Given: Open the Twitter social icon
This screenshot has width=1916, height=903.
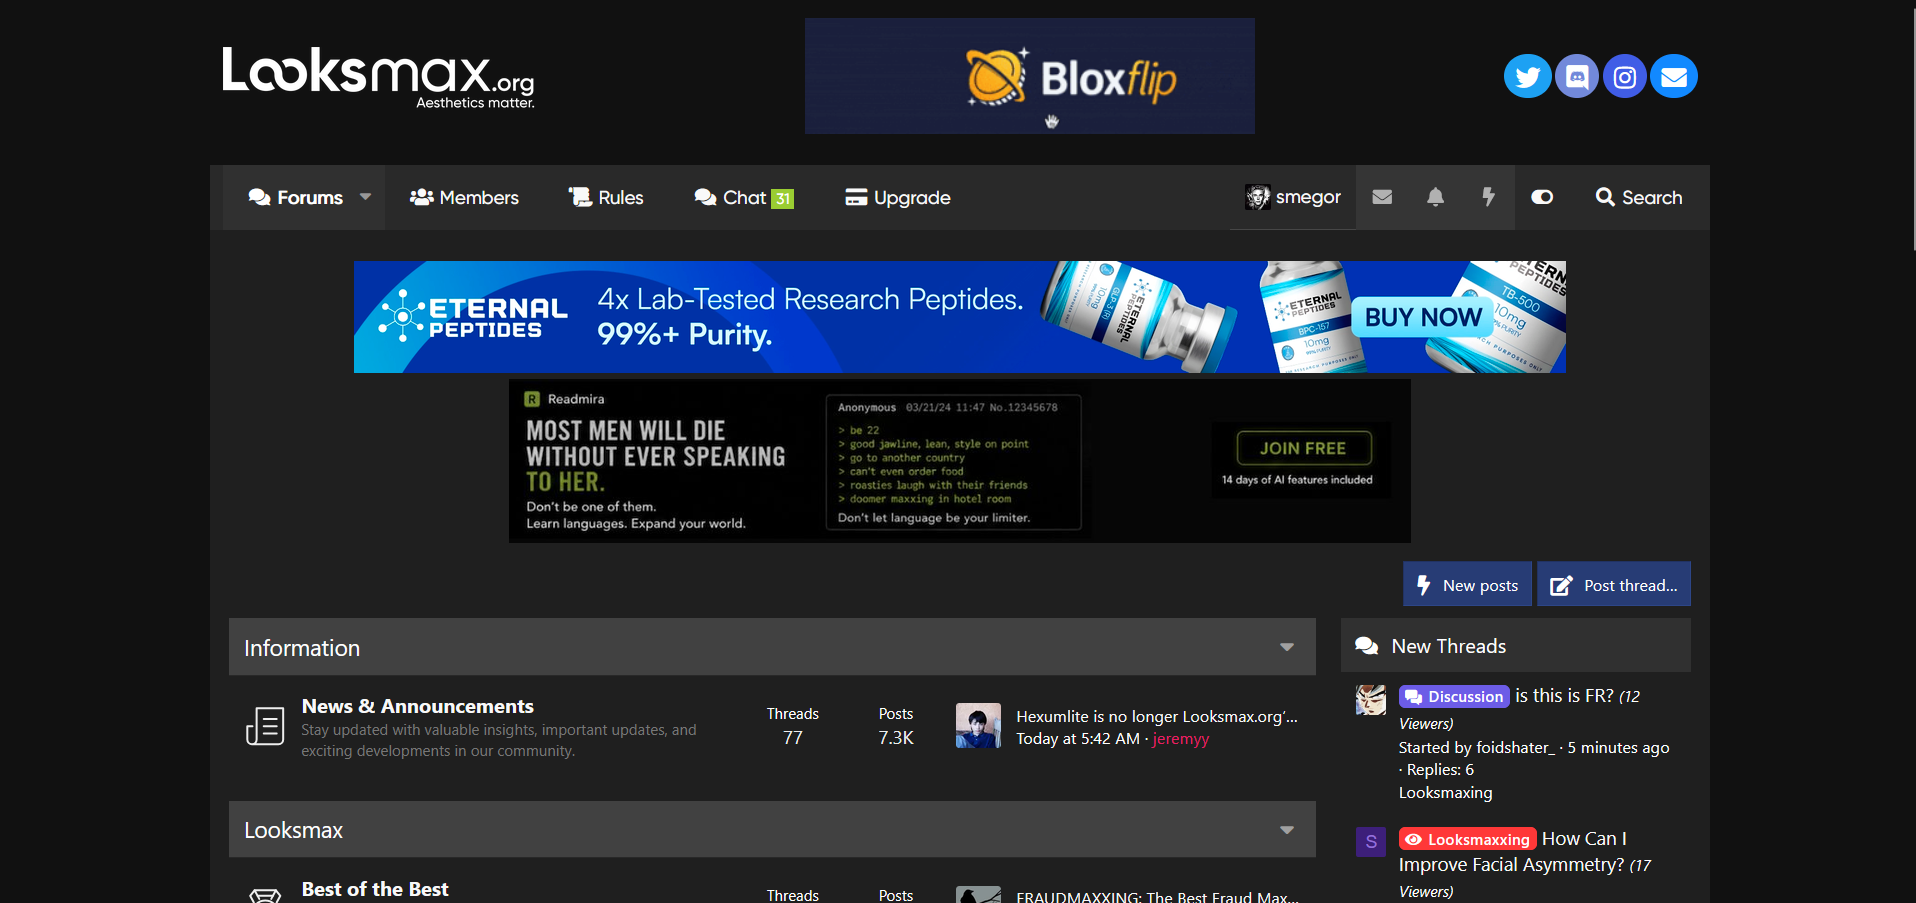Looking at the screenshot, I should (1527, 76).
